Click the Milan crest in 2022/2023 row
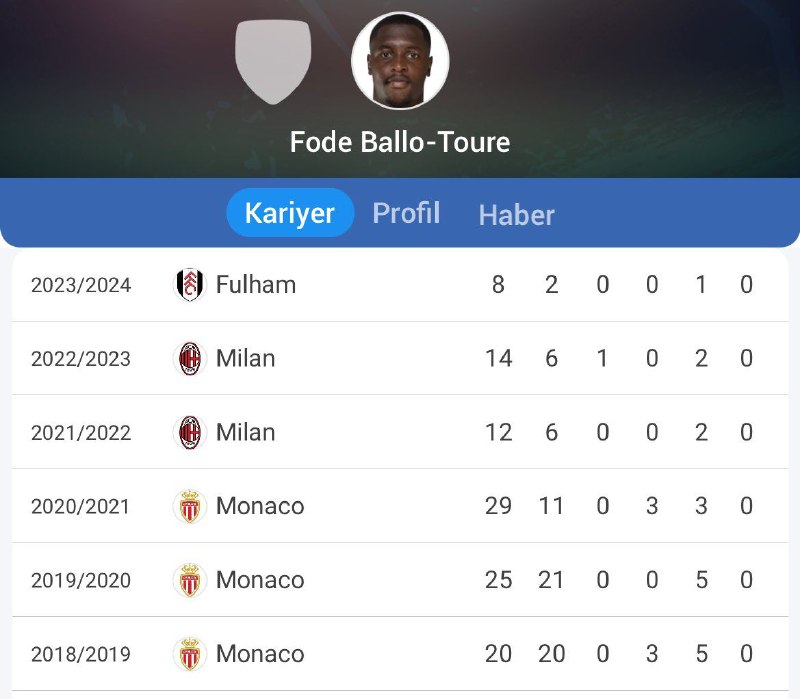 pyautogui.click(x=189, y=358)
